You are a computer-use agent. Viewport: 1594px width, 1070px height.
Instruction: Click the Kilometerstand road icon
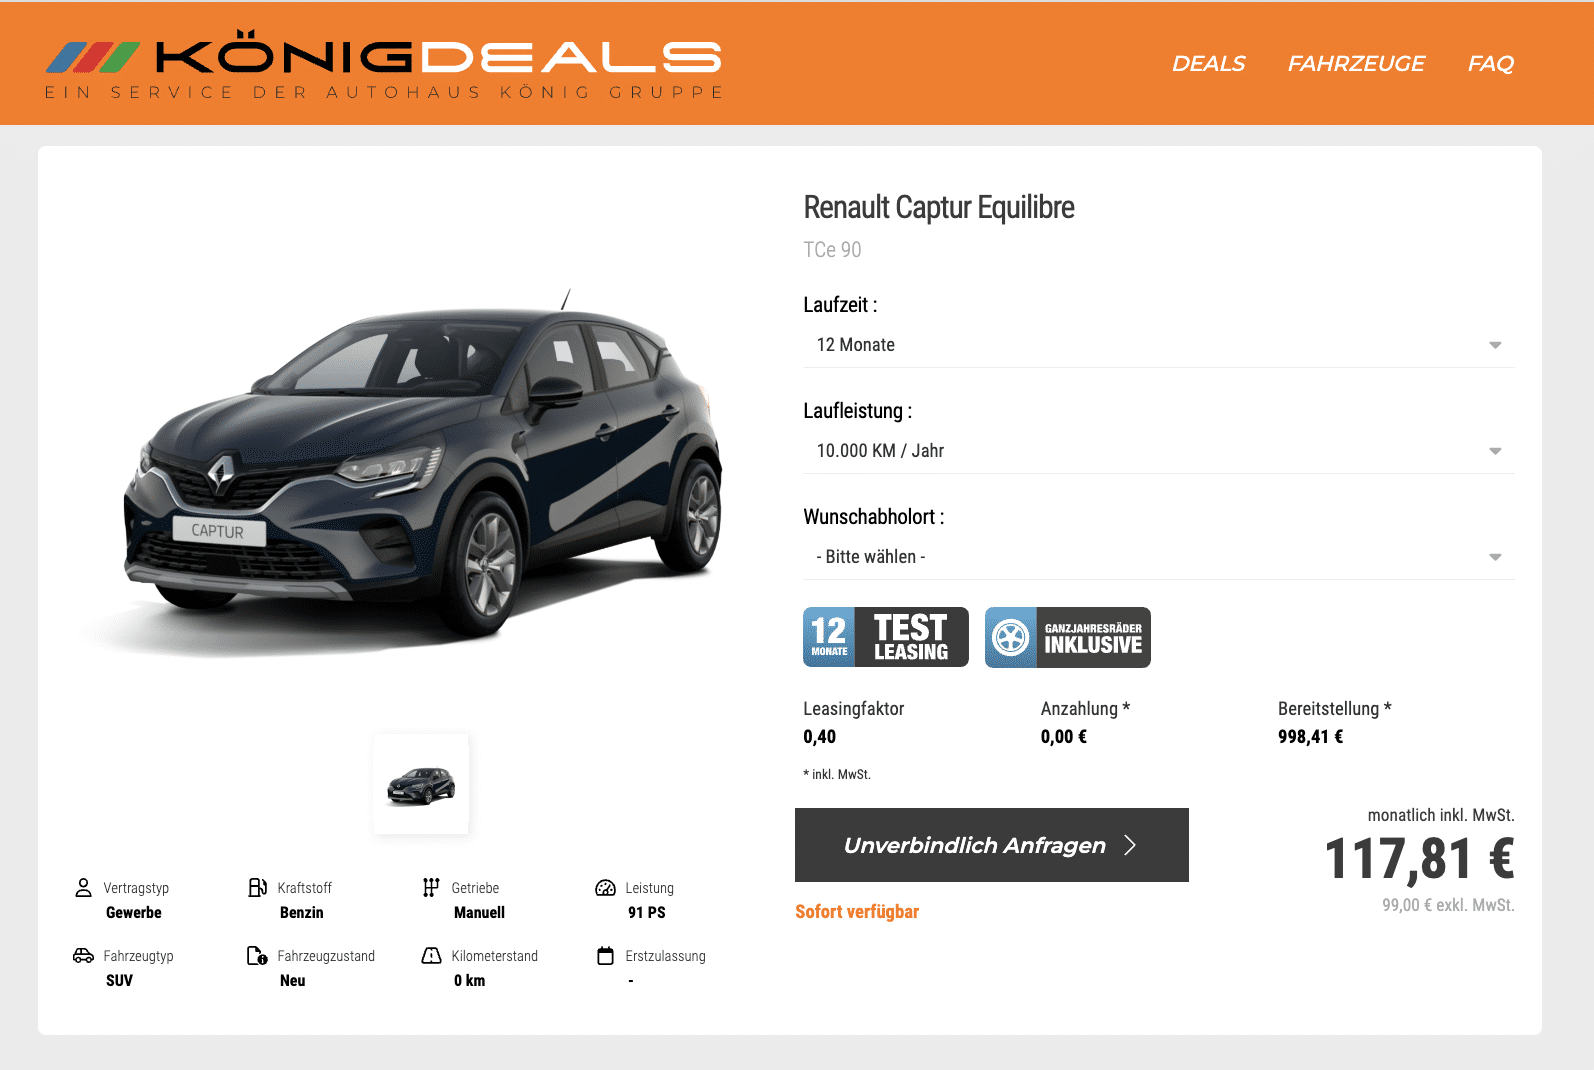(x=431, y=955)
